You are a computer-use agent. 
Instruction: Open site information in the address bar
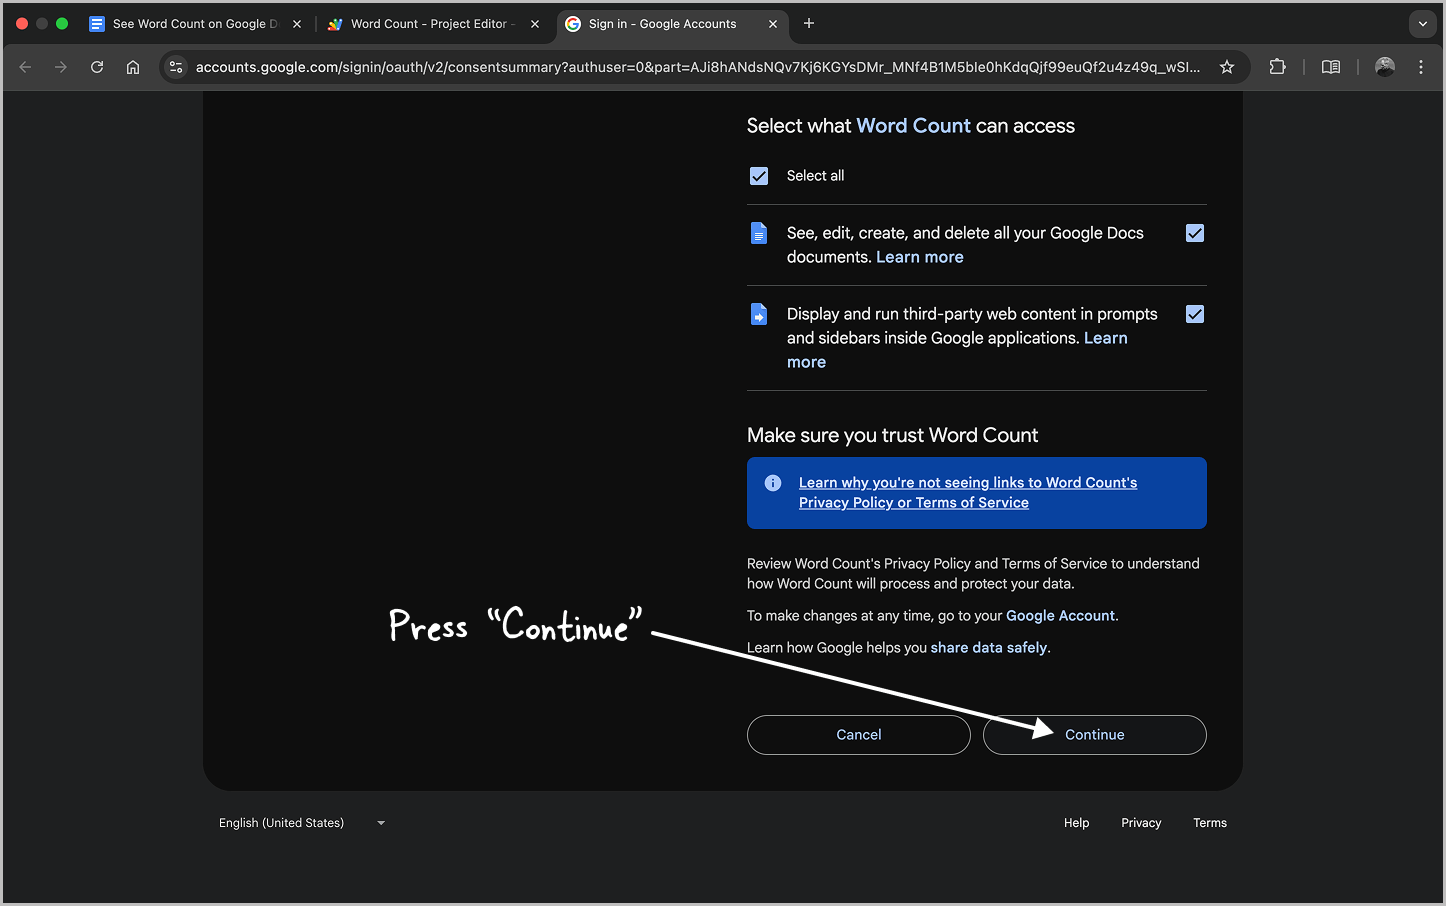(x=176, y=67)
